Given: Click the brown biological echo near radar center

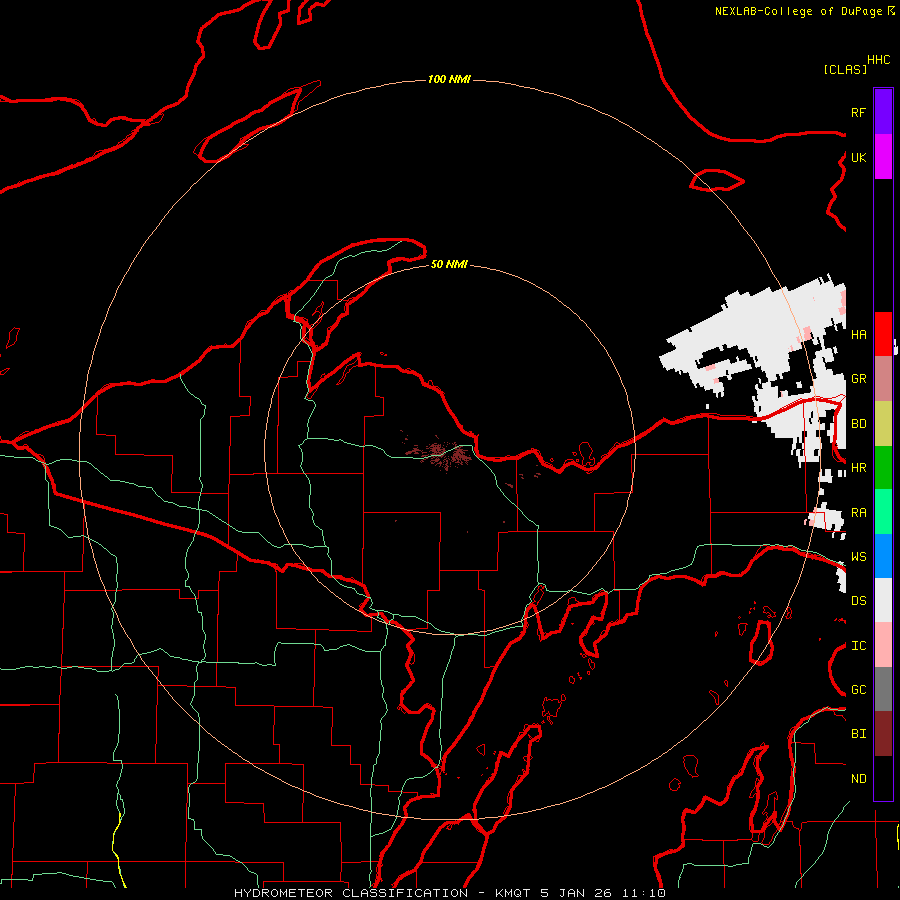Looking at the screenshot, I should click(440, 452).
